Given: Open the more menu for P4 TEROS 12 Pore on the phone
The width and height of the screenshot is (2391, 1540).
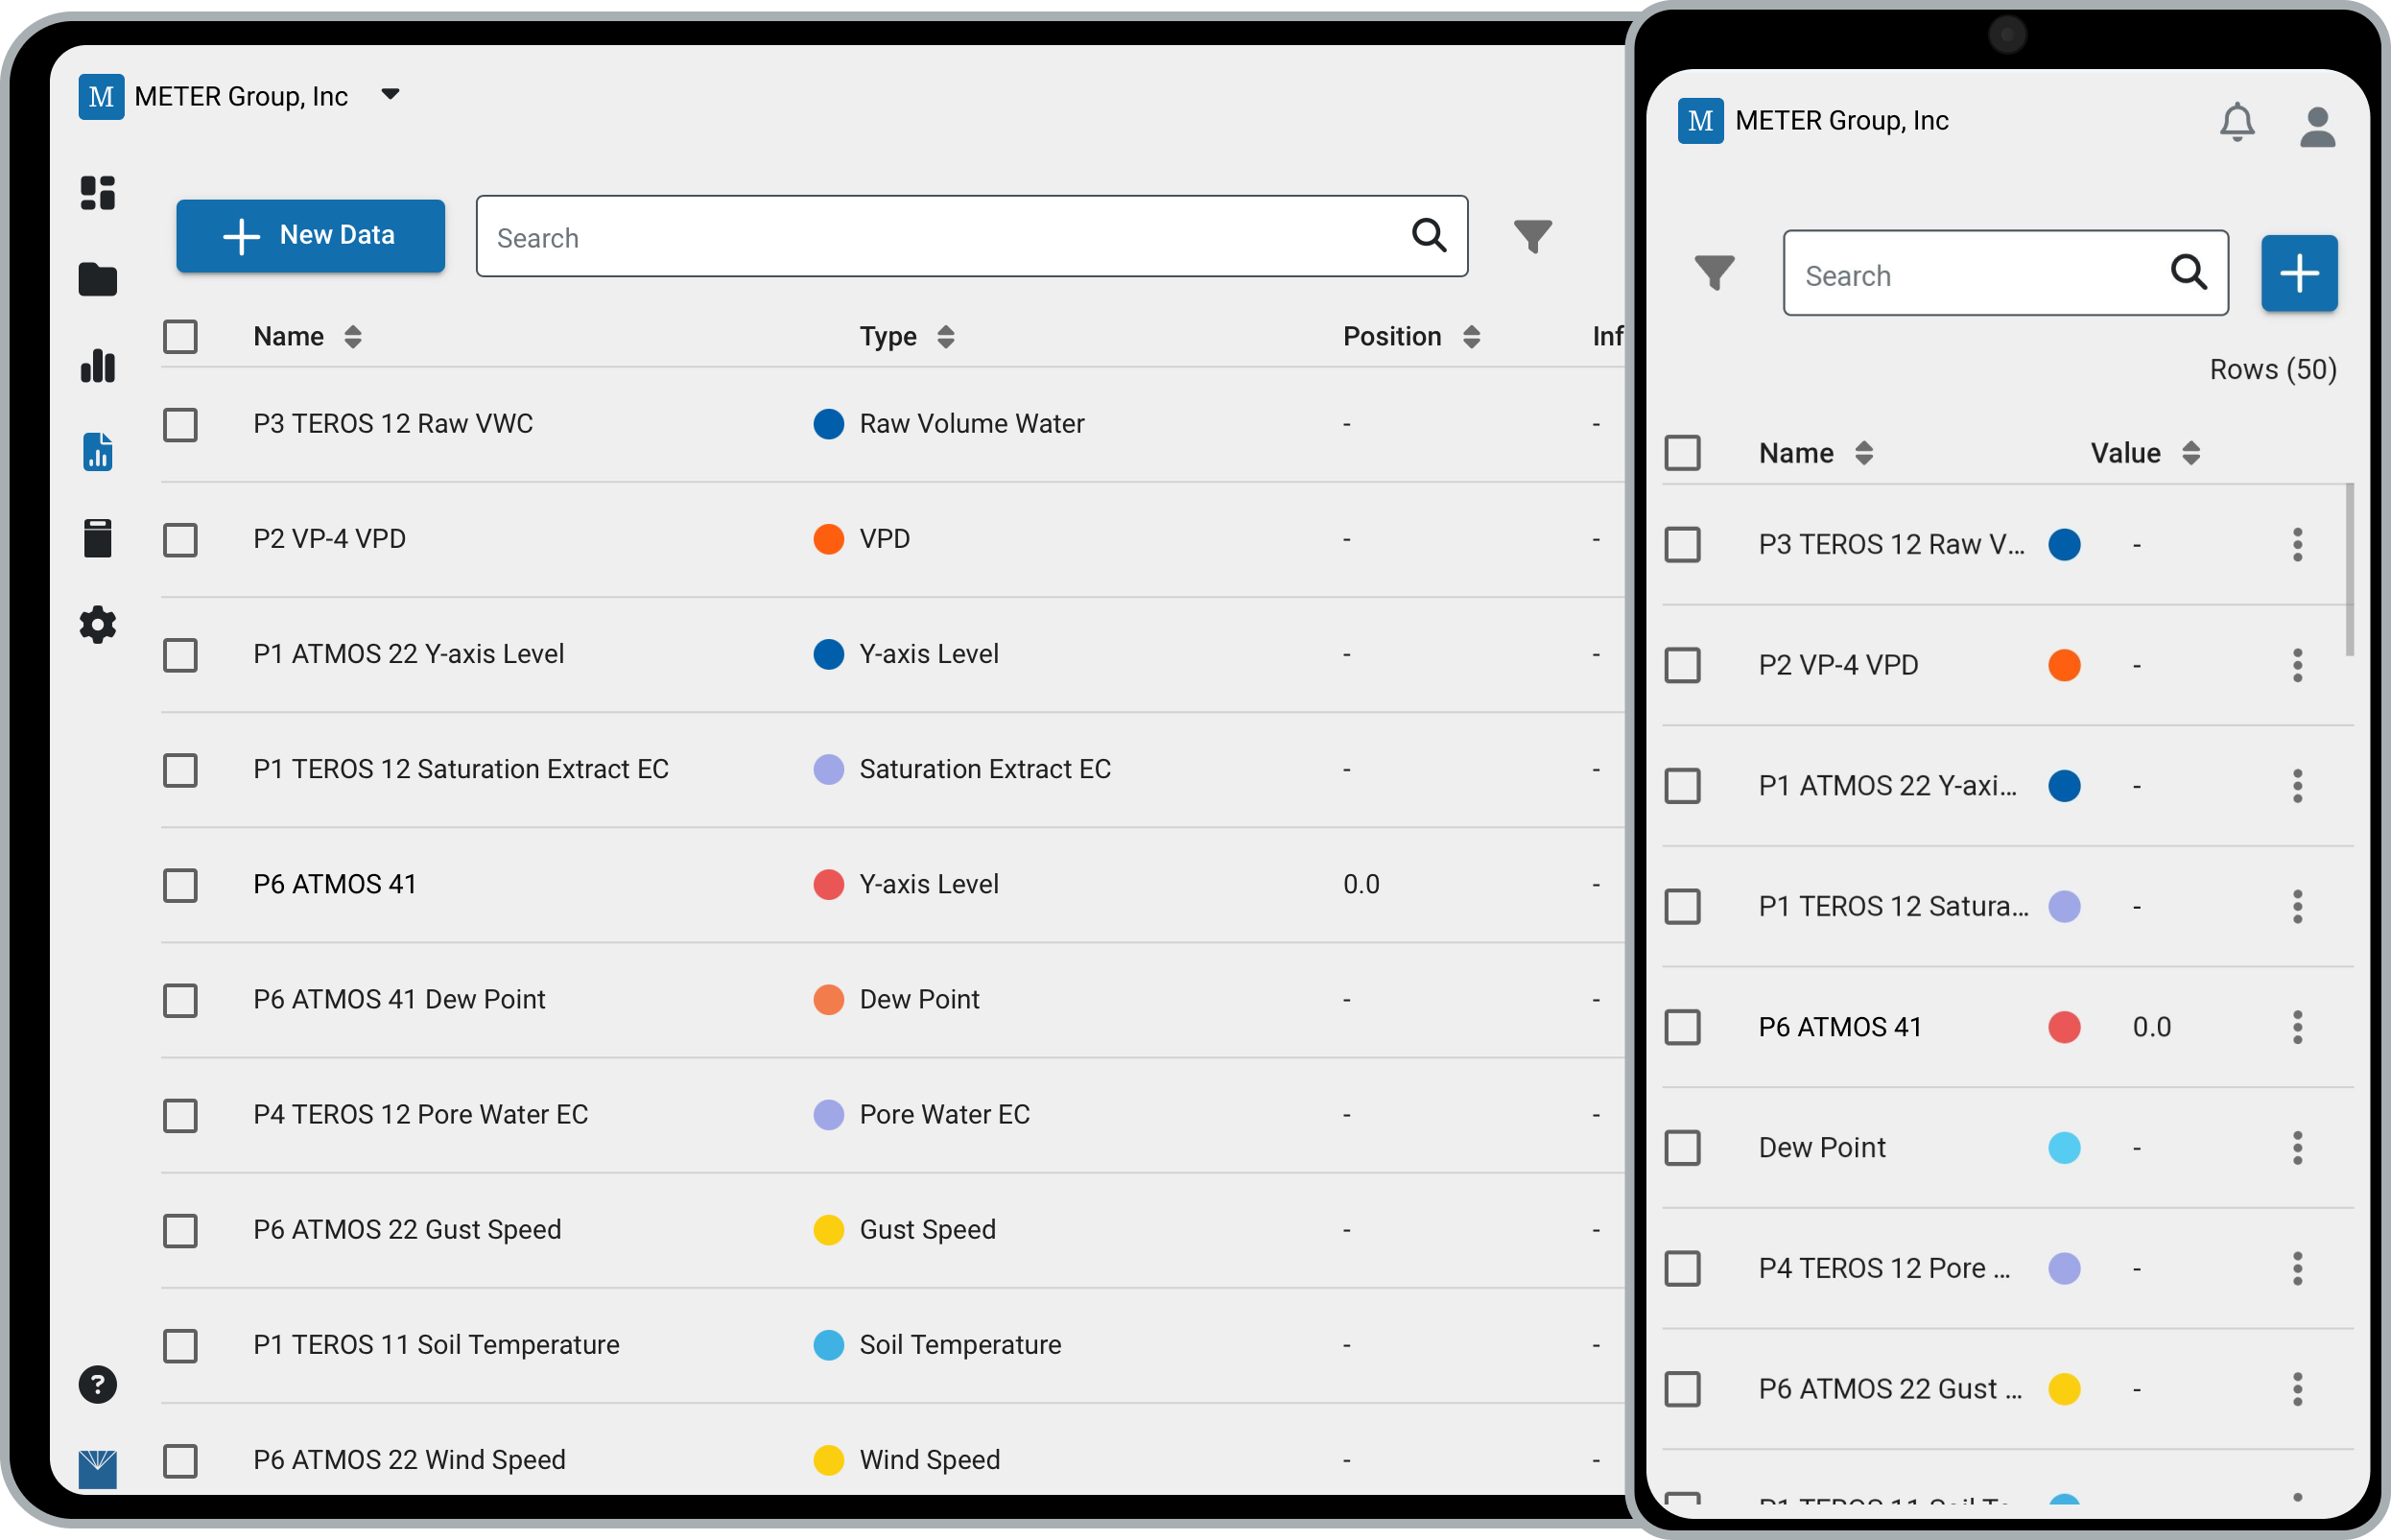Looking at the screenshot, I should coord(2297,1269).
